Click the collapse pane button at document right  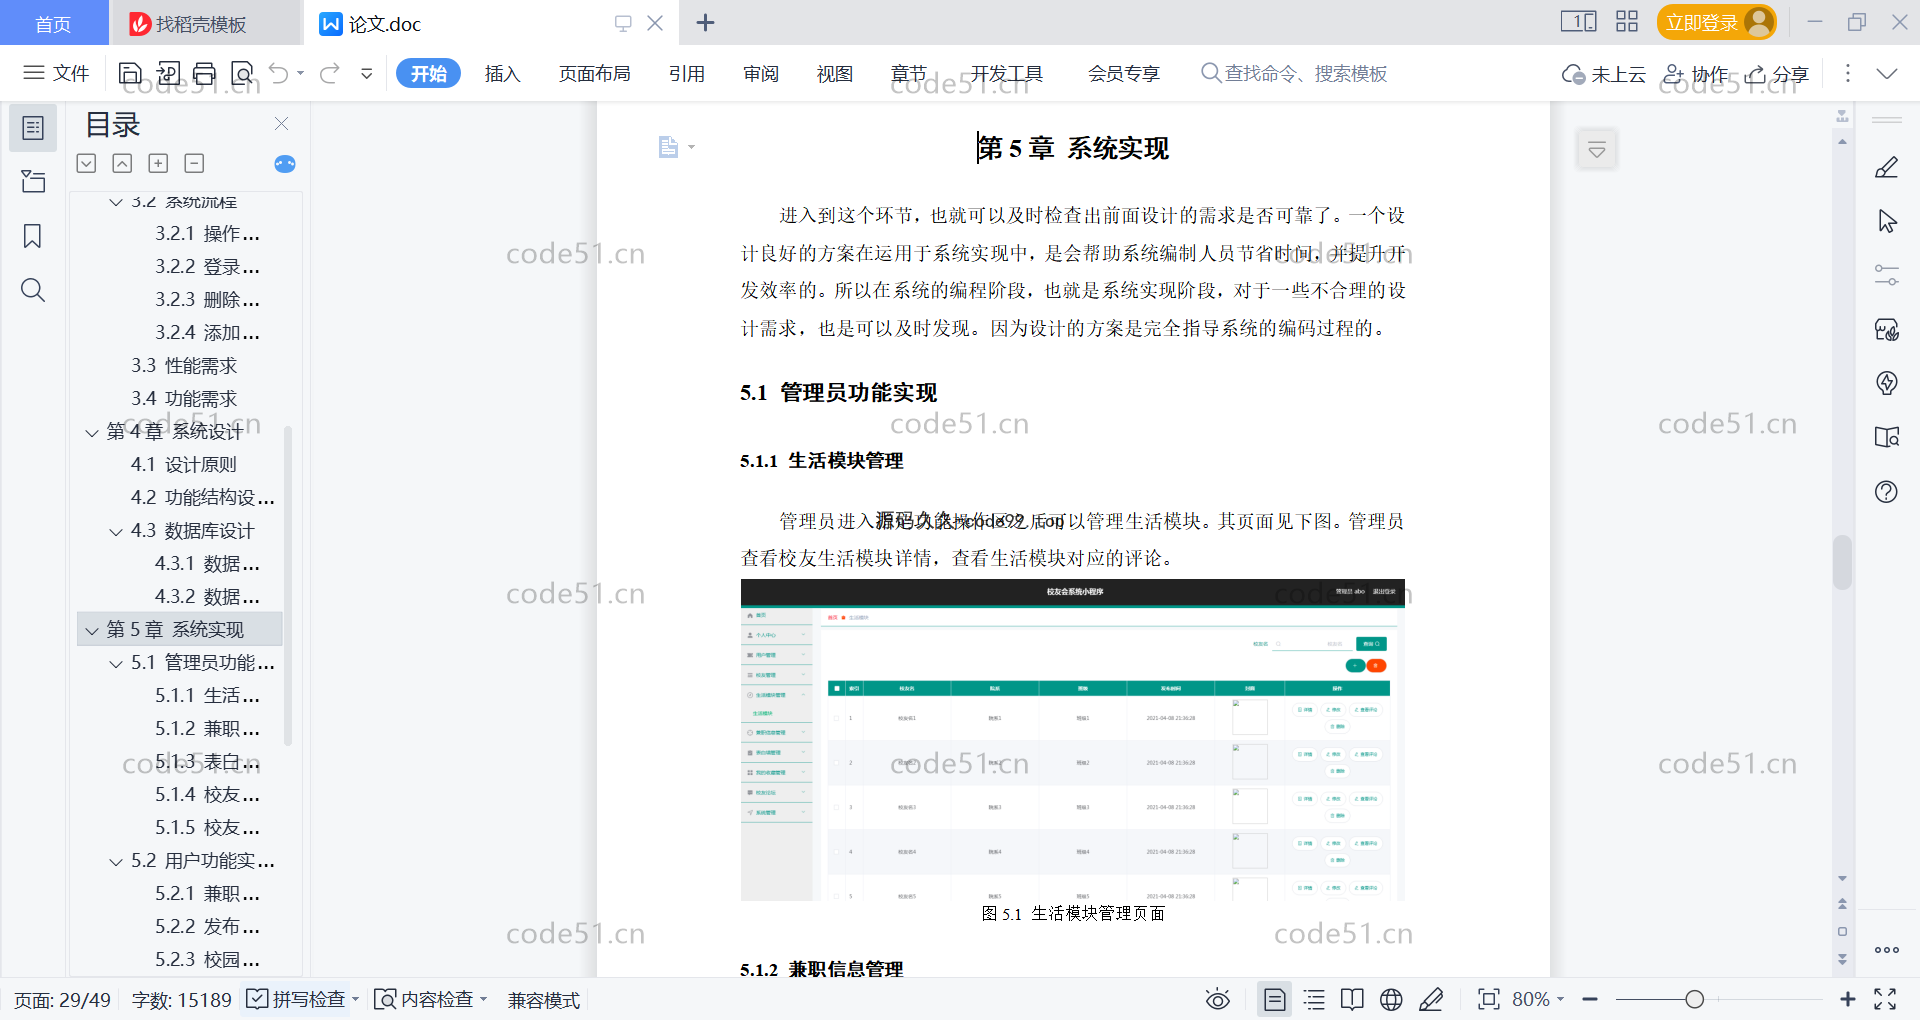[x=1597, y=150]
